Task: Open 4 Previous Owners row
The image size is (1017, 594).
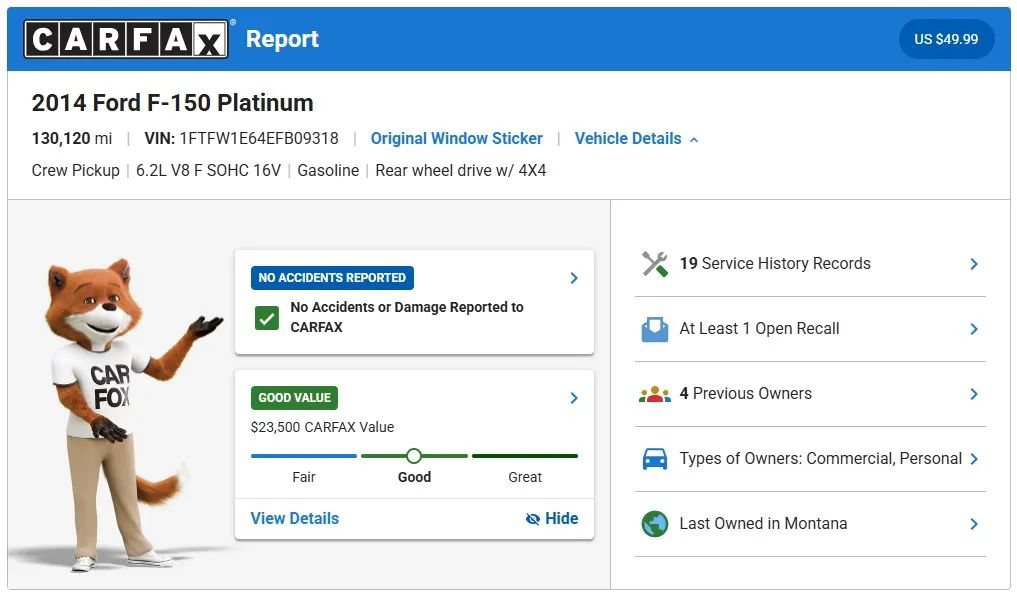Action: 810,394
